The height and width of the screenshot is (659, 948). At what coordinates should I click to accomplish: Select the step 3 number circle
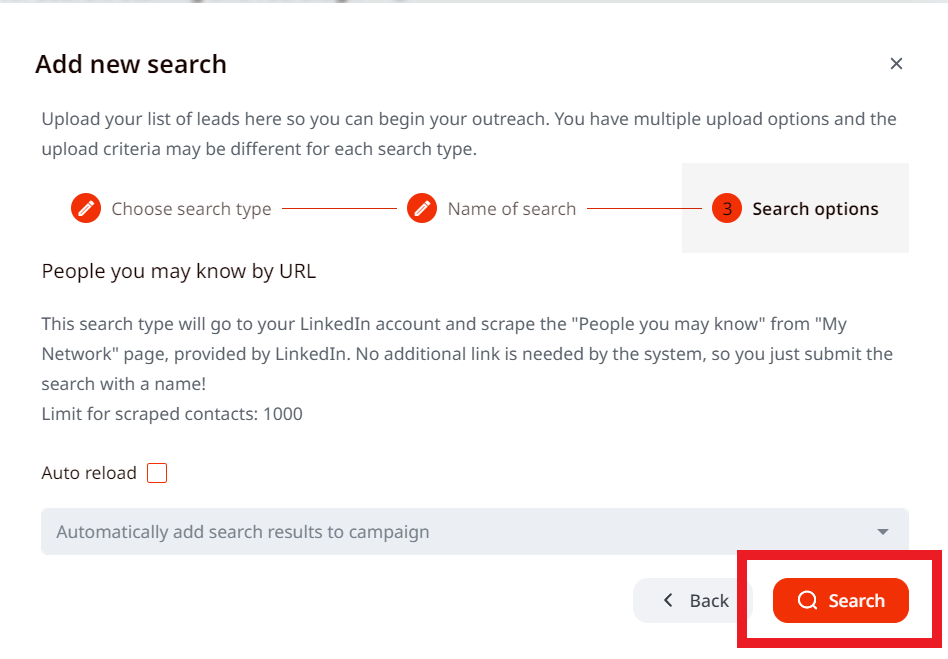727,209
